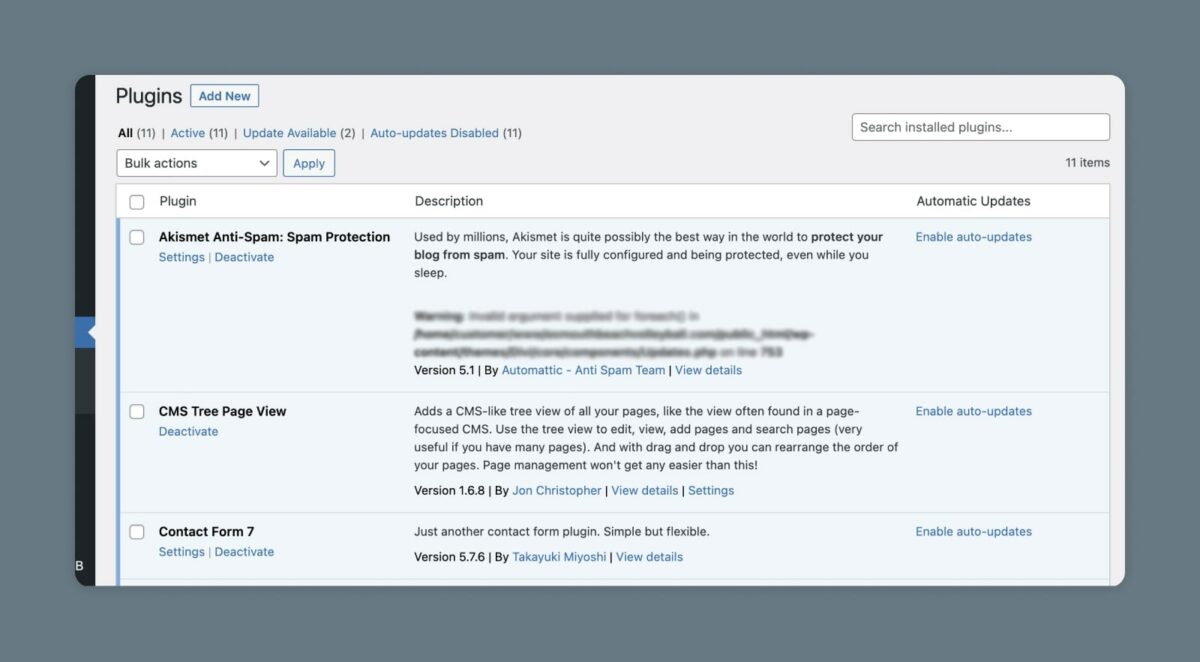Check the CMS Tree Page View checkbox
Viewport: 1200px width, 662px height.
[x=137, y=411]
